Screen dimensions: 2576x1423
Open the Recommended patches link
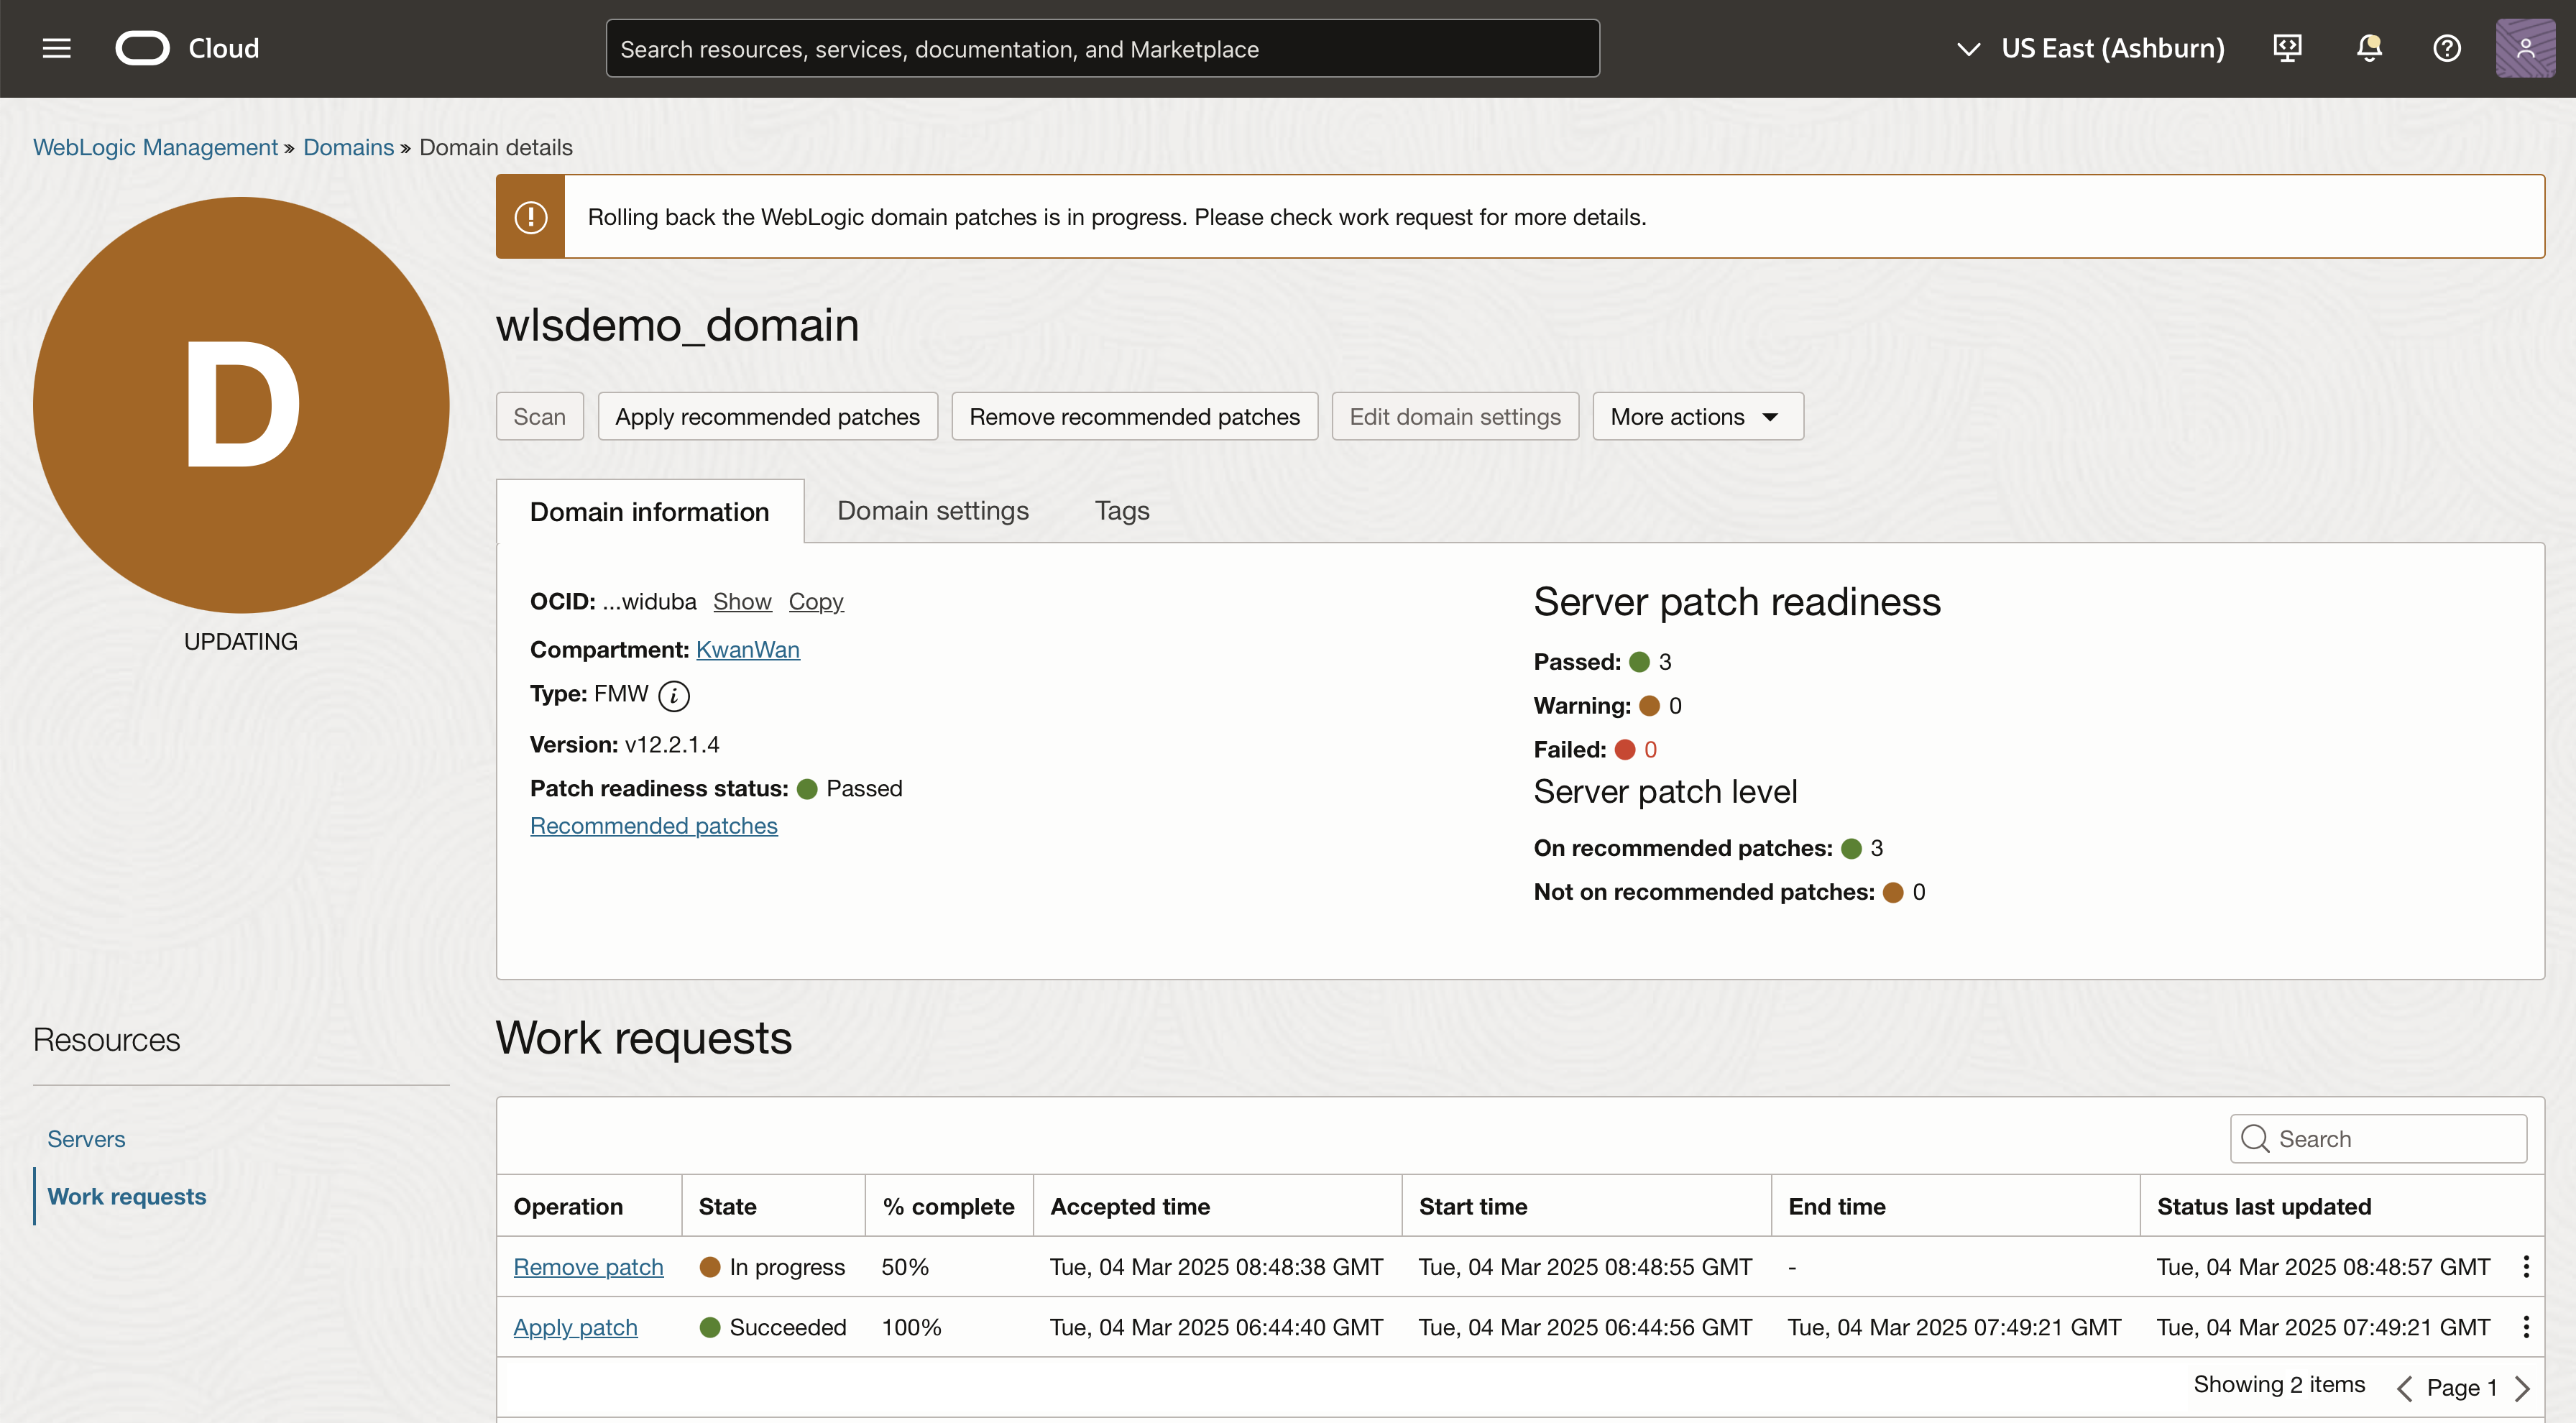[x=653, y=825]
